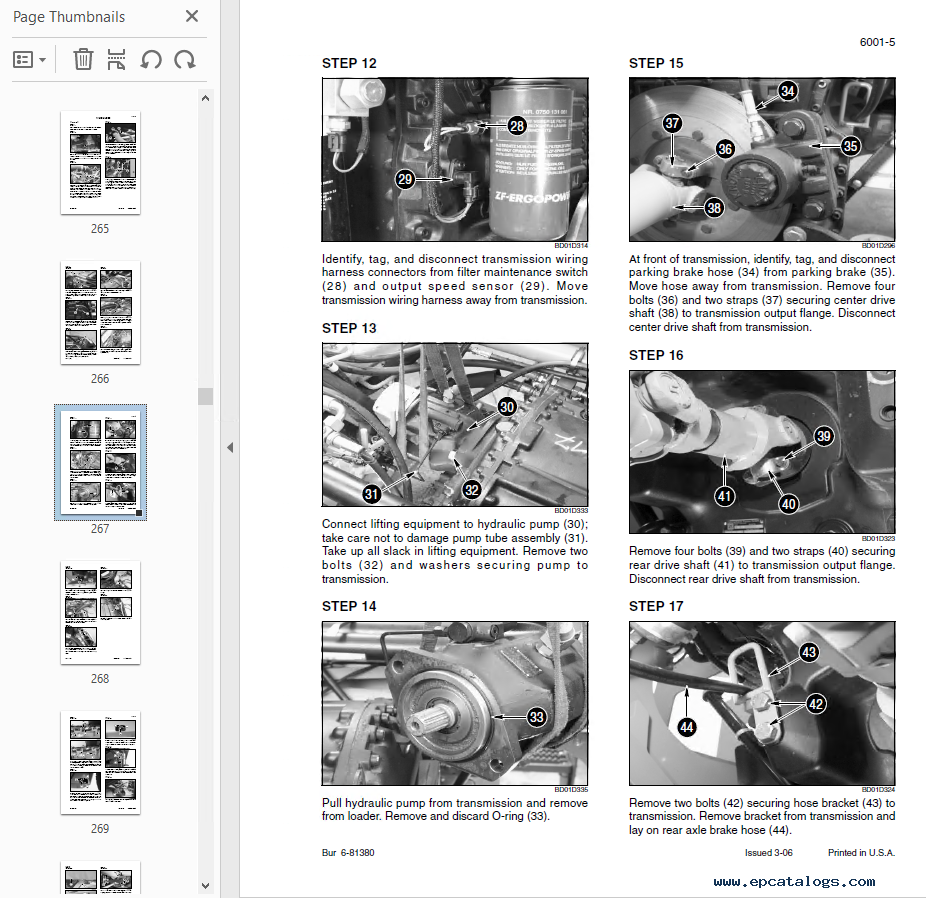
Task: Rotate the page clockwise
Action: (185, 60)
